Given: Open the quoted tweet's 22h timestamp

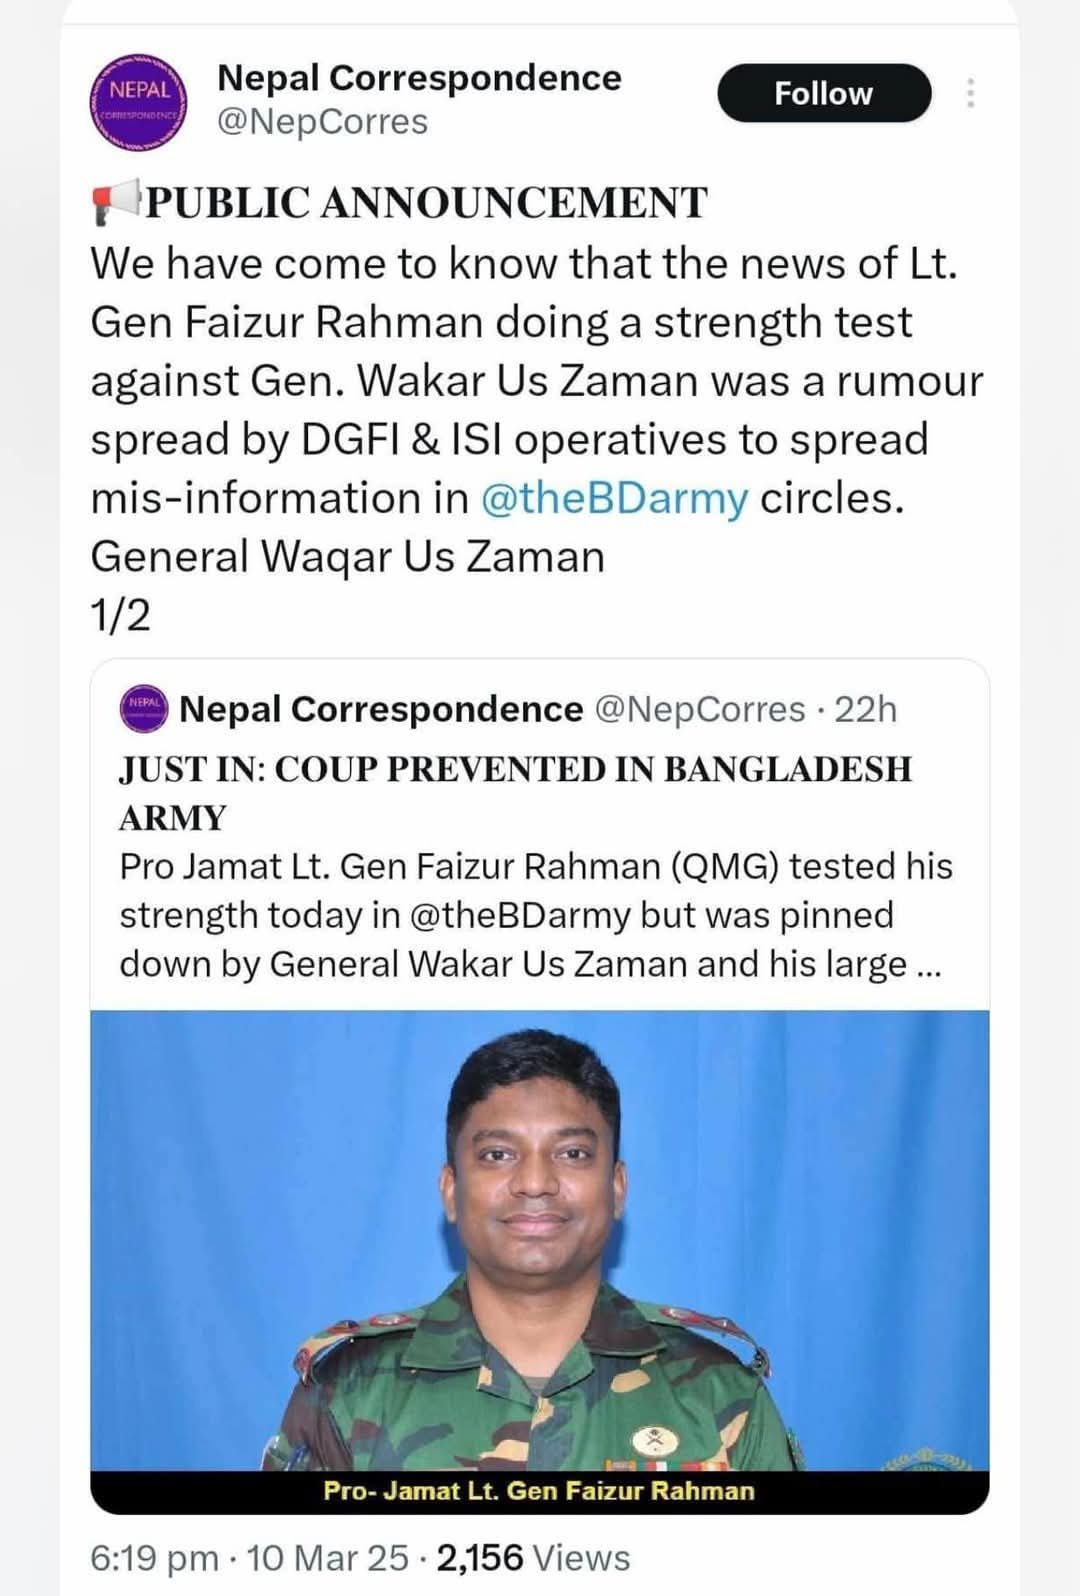Looking at the screenshot, I should (866, 709).
